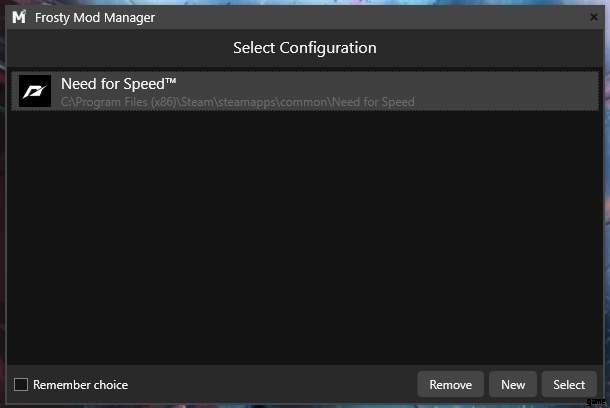Screen dimensions: 610x408
Task: Enable the Remember choice checkbox
Action: 21,385
